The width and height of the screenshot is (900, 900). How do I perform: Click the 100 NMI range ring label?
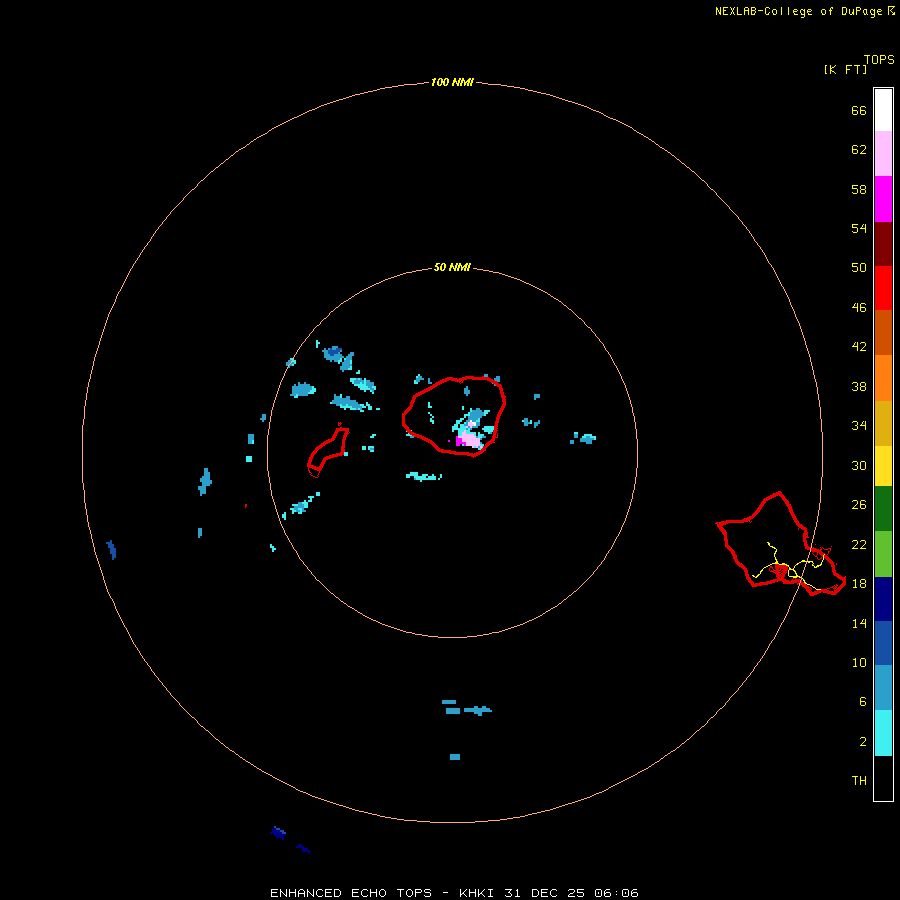point(452,82)
